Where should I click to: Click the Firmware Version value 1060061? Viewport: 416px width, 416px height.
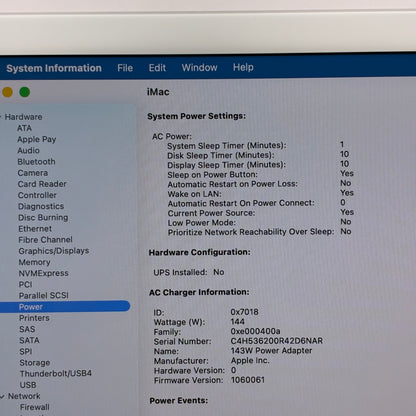click(x=248, y=380)
